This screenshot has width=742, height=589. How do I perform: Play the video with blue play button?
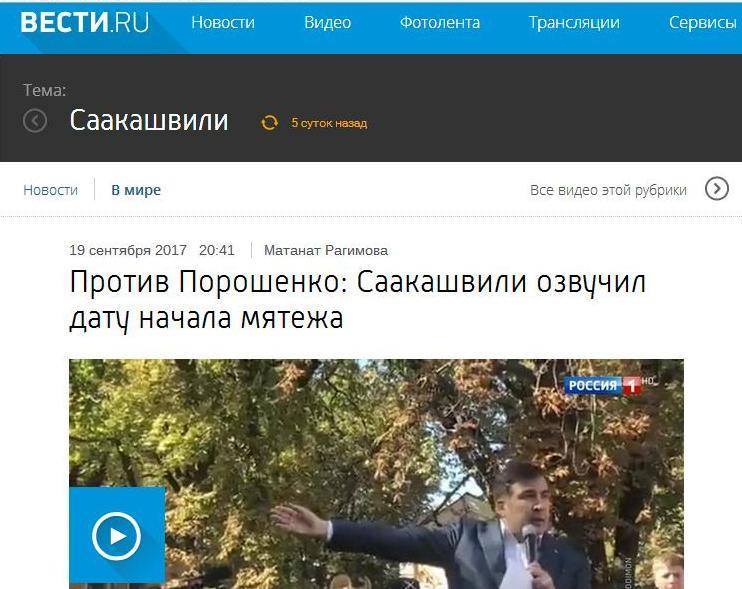[x=117, y=536]
